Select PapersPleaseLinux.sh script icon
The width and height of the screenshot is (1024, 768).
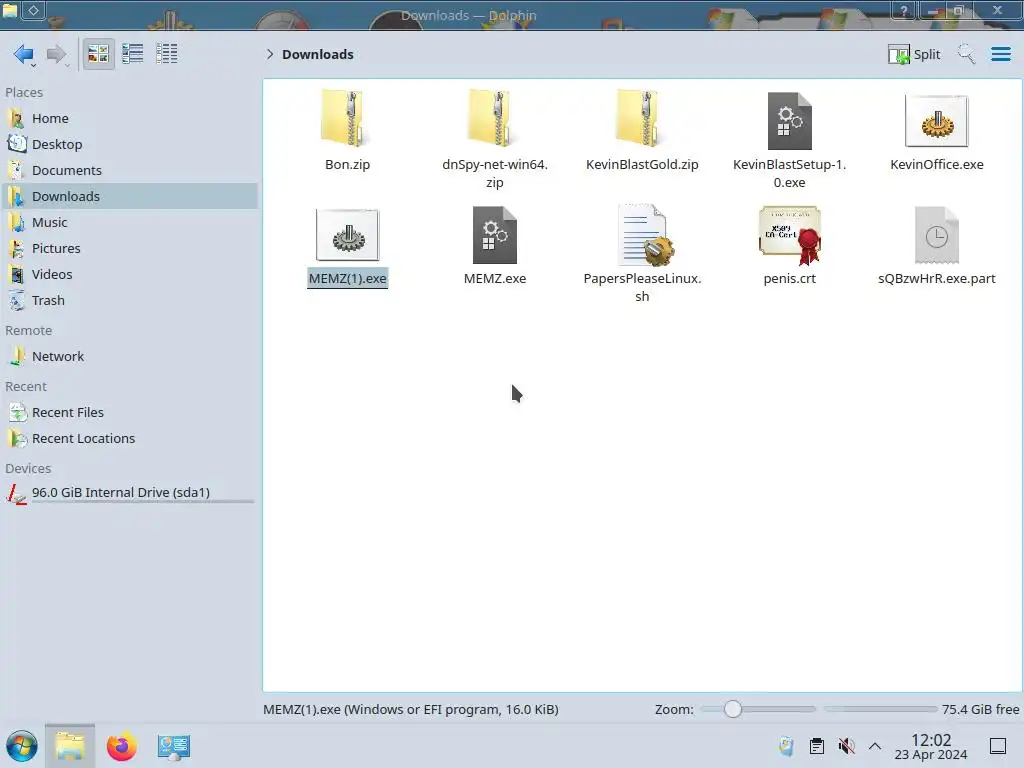645,235
